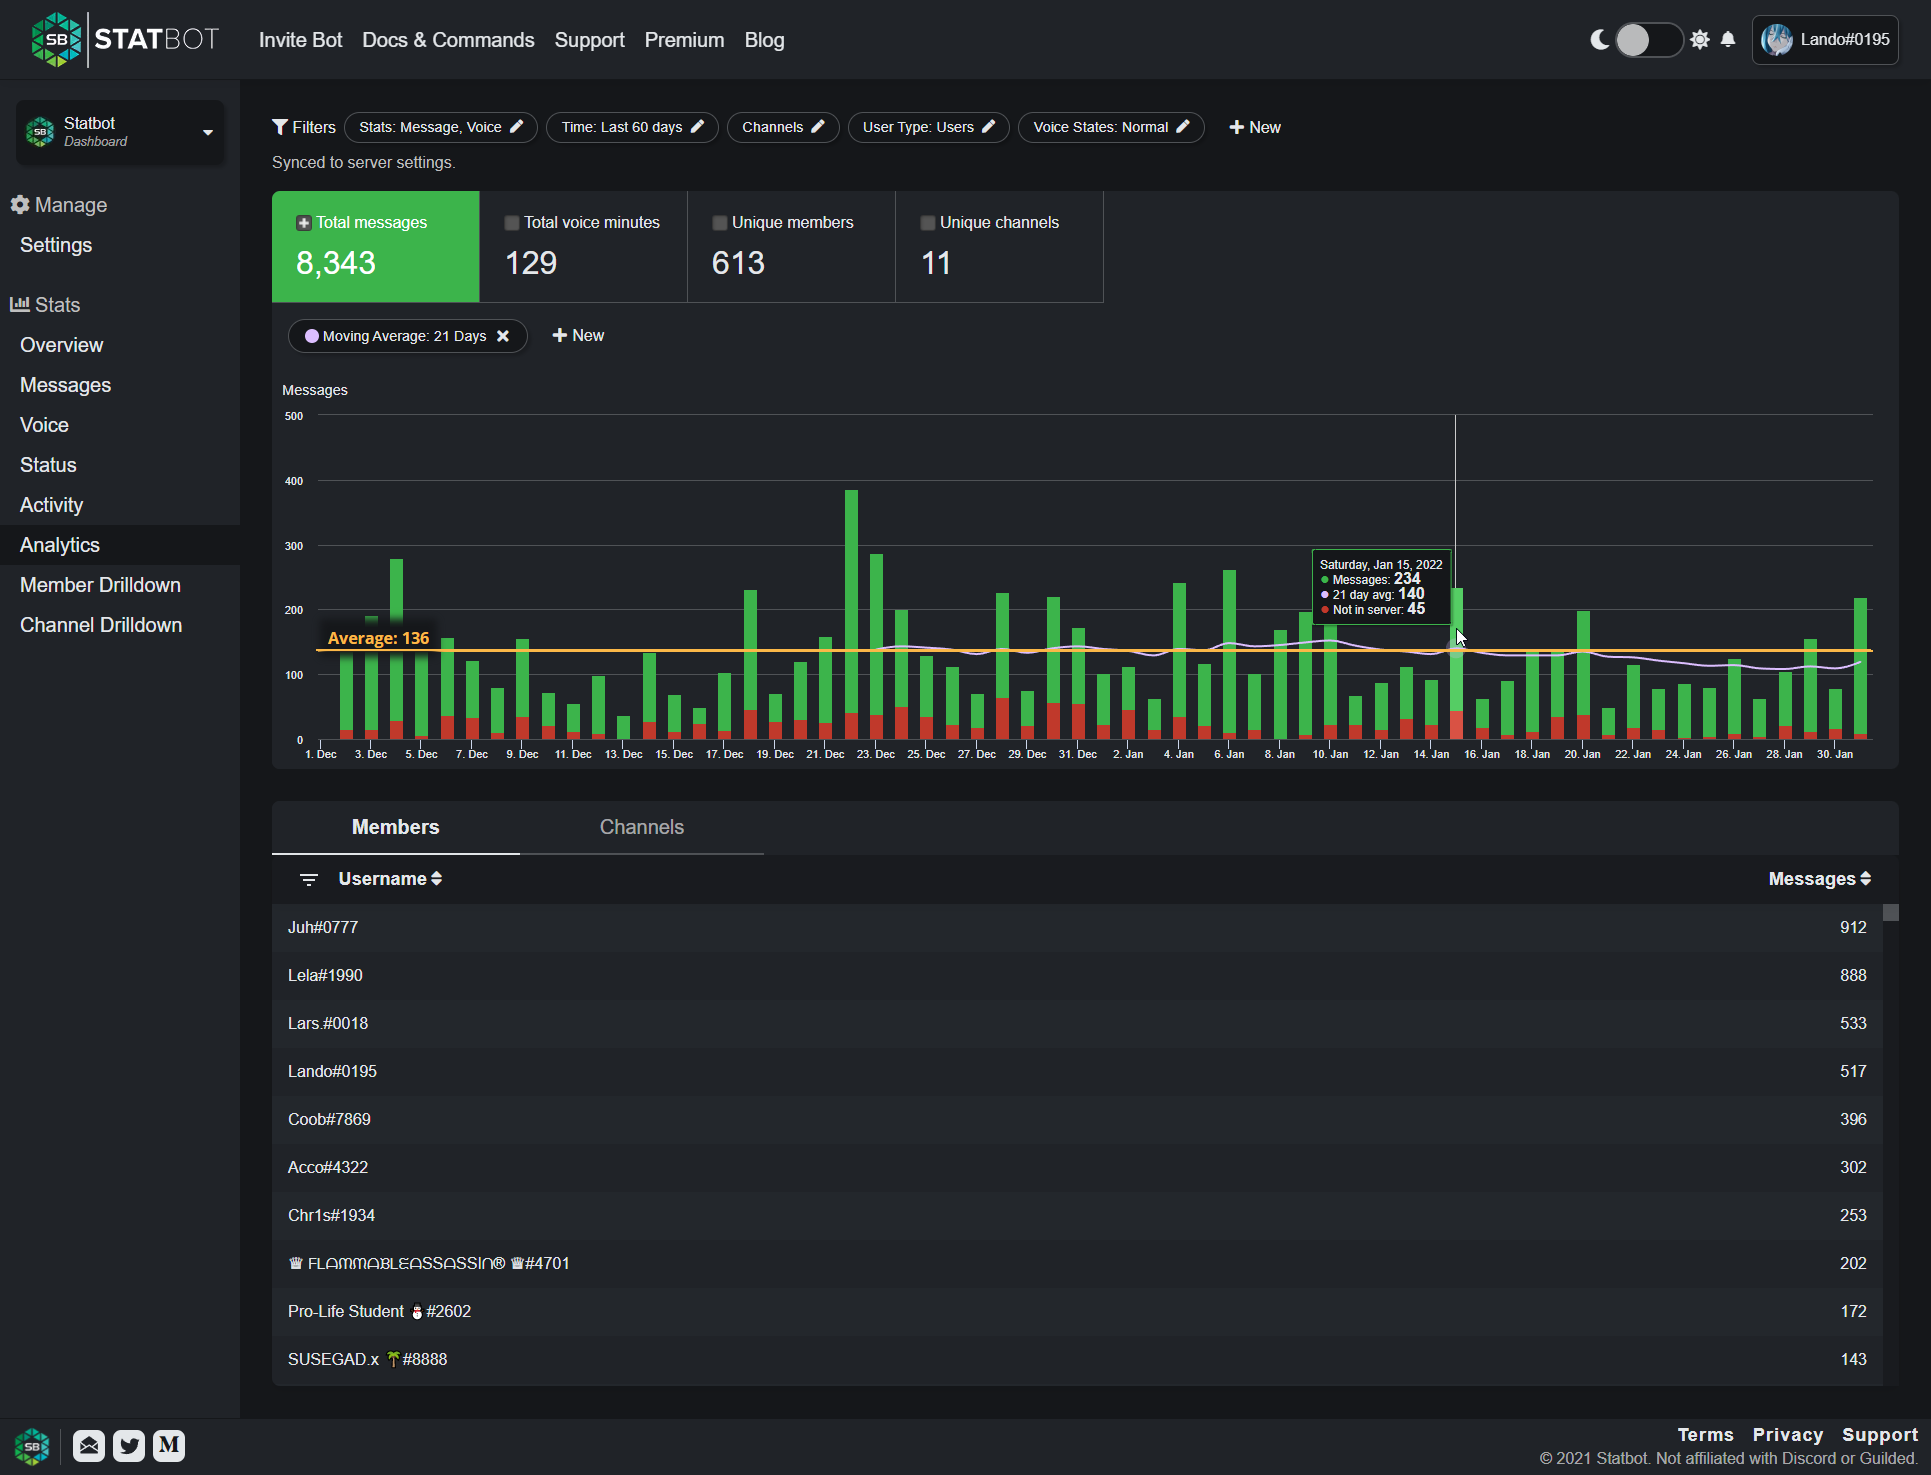The image size is (1931, 1475).
Task: Edit Channels filter via pencil icon
Action: [818, 127]
